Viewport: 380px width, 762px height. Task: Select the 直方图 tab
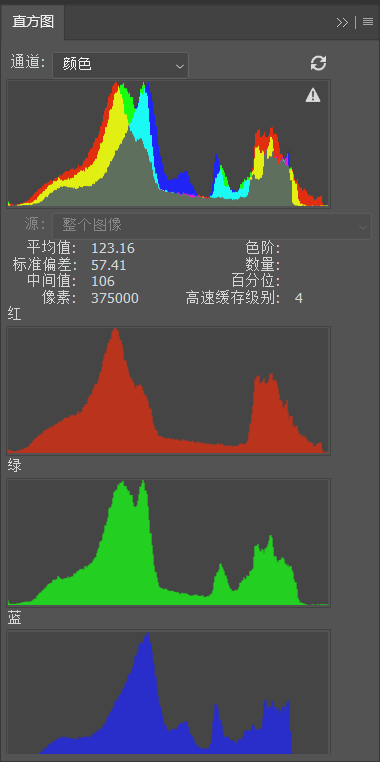[x=33, y=22]
